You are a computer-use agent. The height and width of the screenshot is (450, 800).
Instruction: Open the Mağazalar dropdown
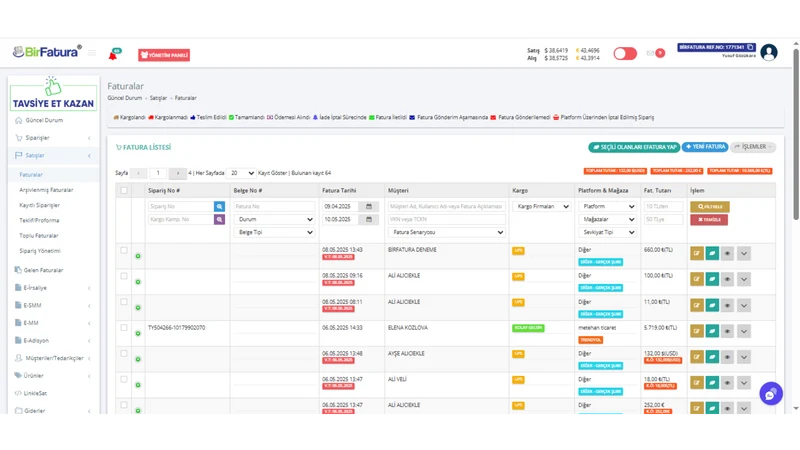607,219
